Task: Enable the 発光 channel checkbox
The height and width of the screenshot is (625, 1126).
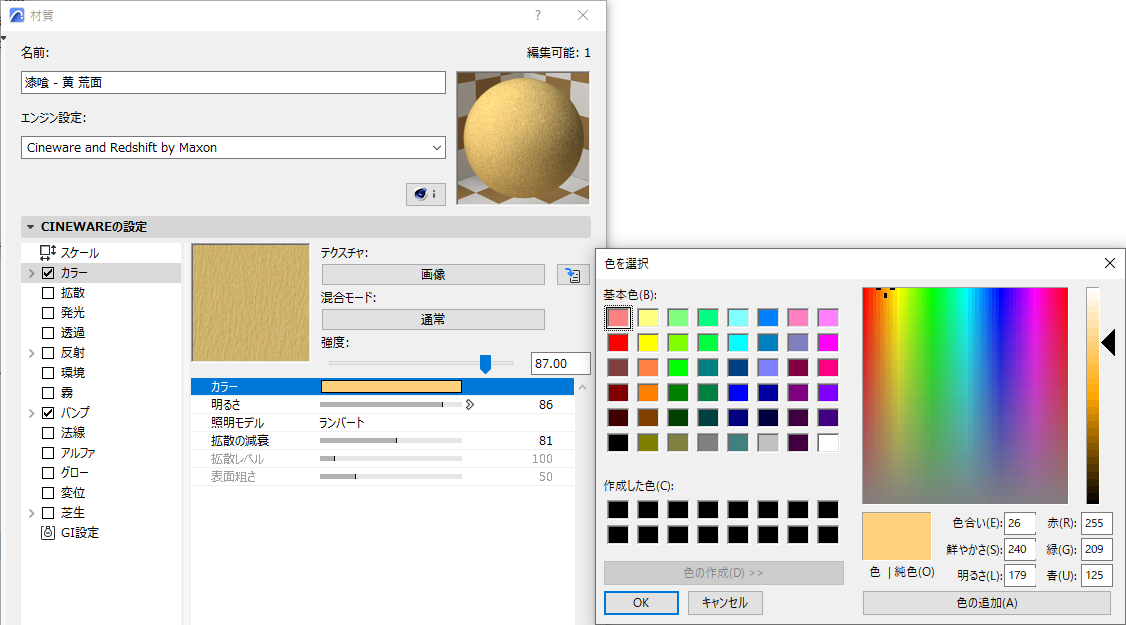Action: (46, 314)
